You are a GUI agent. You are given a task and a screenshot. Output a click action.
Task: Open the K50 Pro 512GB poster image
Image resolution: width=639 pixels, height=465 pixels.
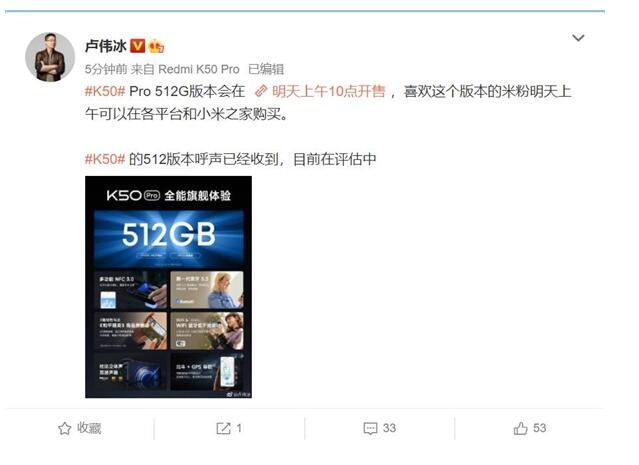click(x=168, y=287)
